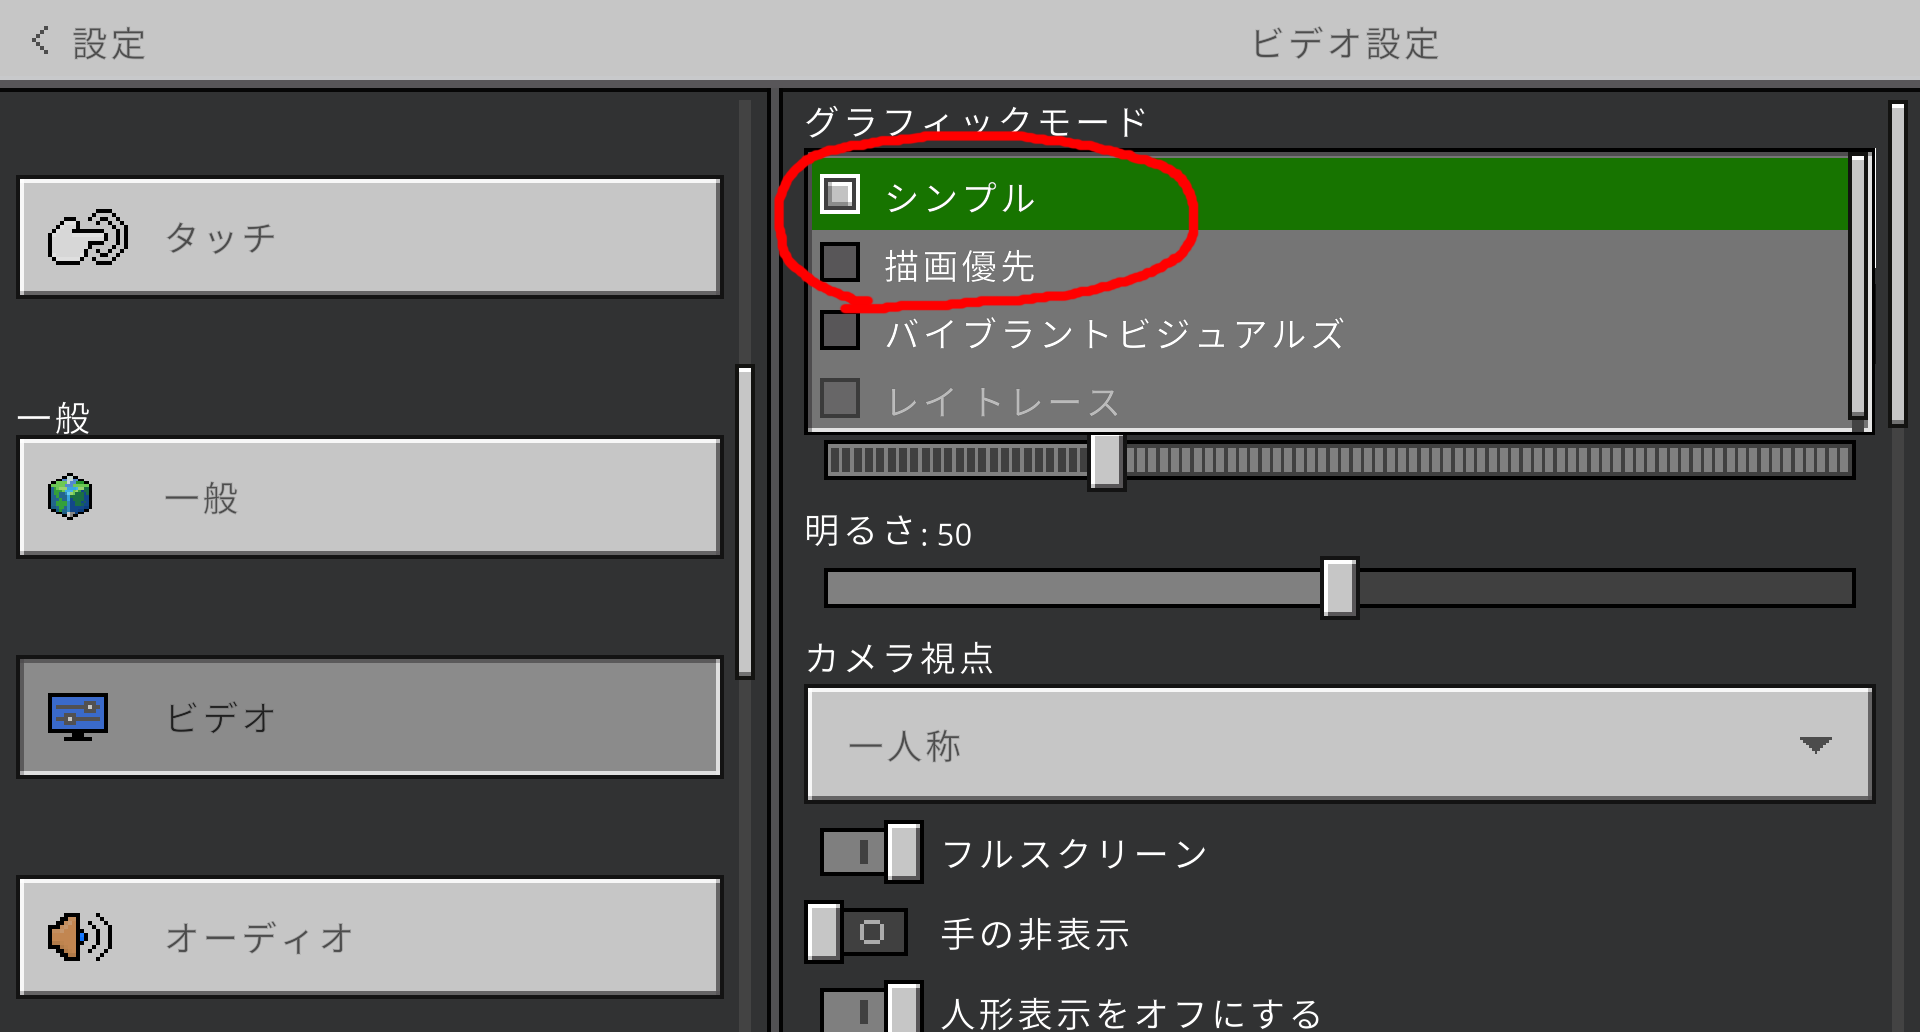This screenshot has width=1920, height=1032.
Task: Open the 一般 settings tab
Action: tap(370, 497)
